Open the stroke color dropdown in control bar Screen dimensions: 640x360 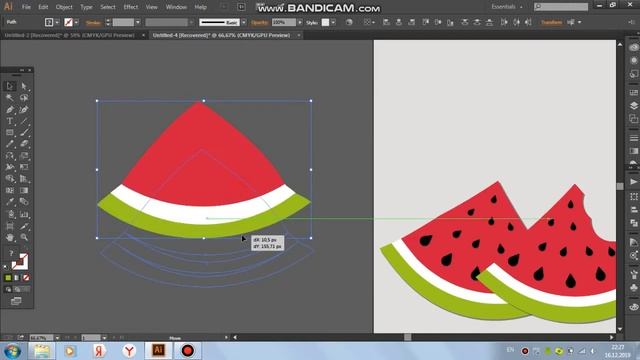[77, 22]
